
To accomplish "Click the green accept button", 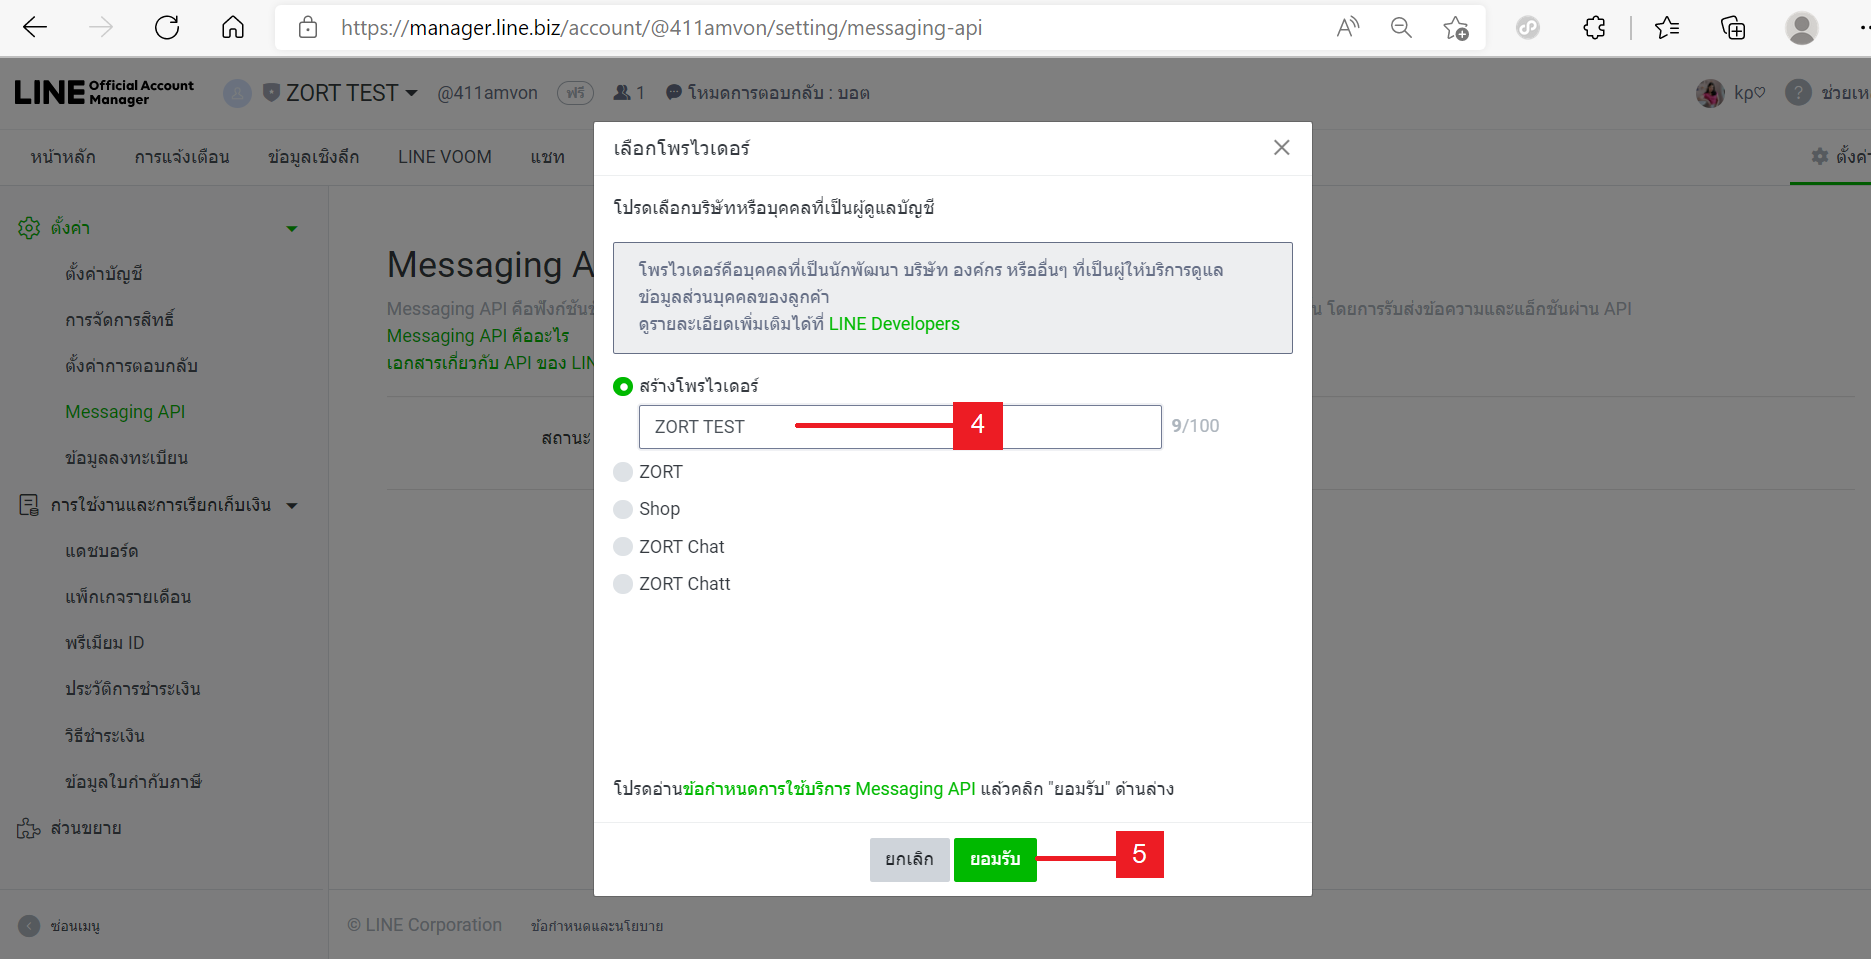I will point(995,860).
